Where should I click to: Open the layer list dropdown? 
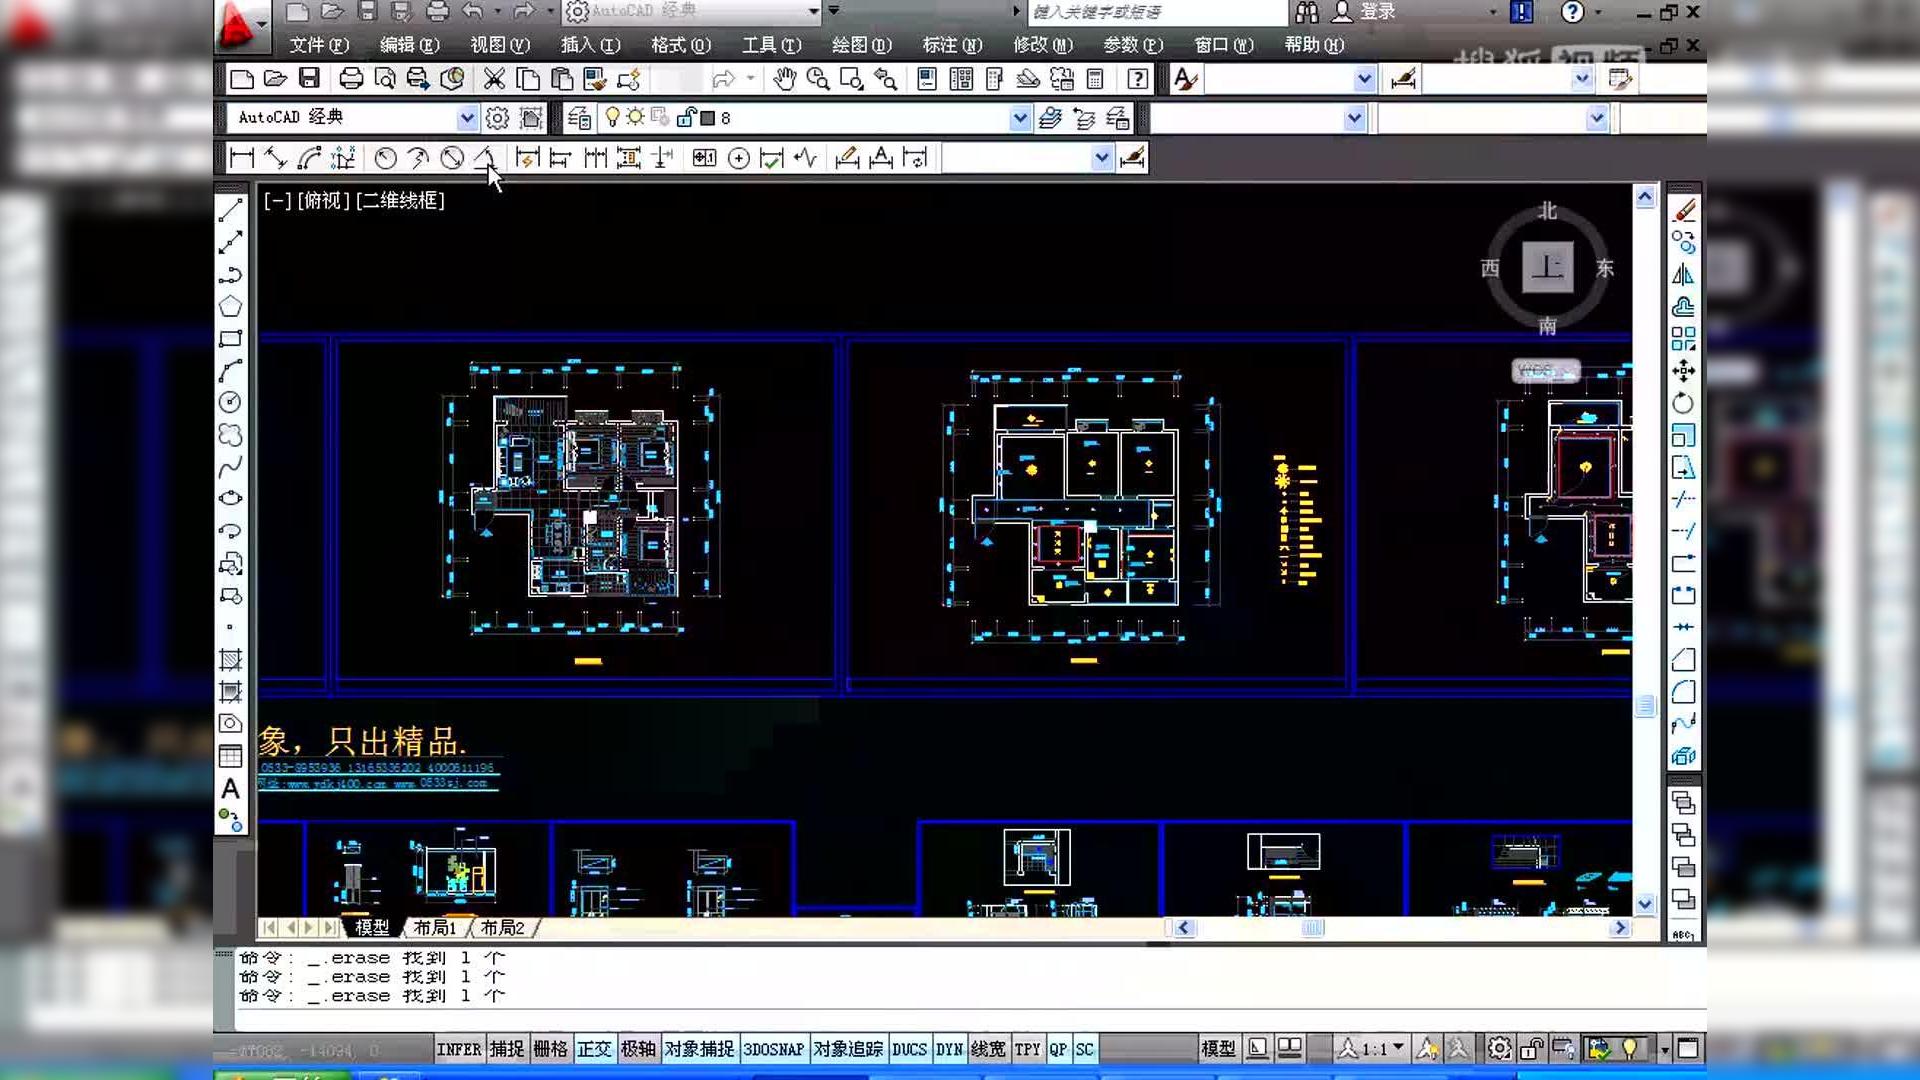tap(1019, 118)
